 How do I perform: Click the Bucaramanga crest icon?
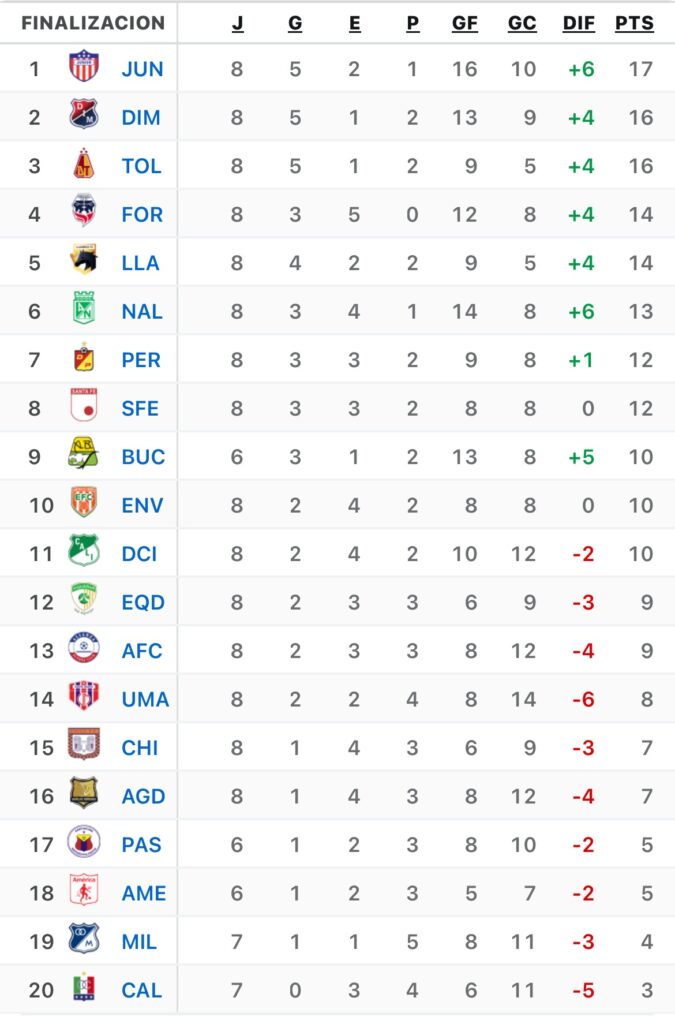[84, 455]
